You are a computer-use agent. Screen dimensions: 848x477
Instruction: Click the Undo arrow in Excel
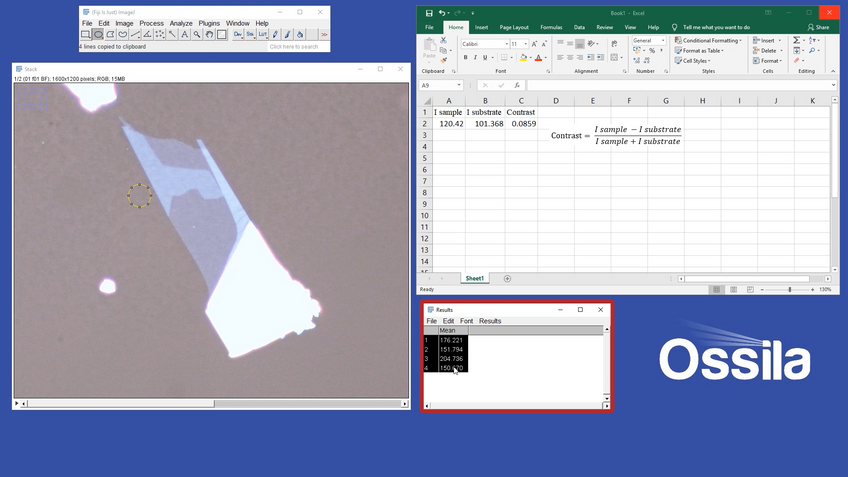(442, 13)
